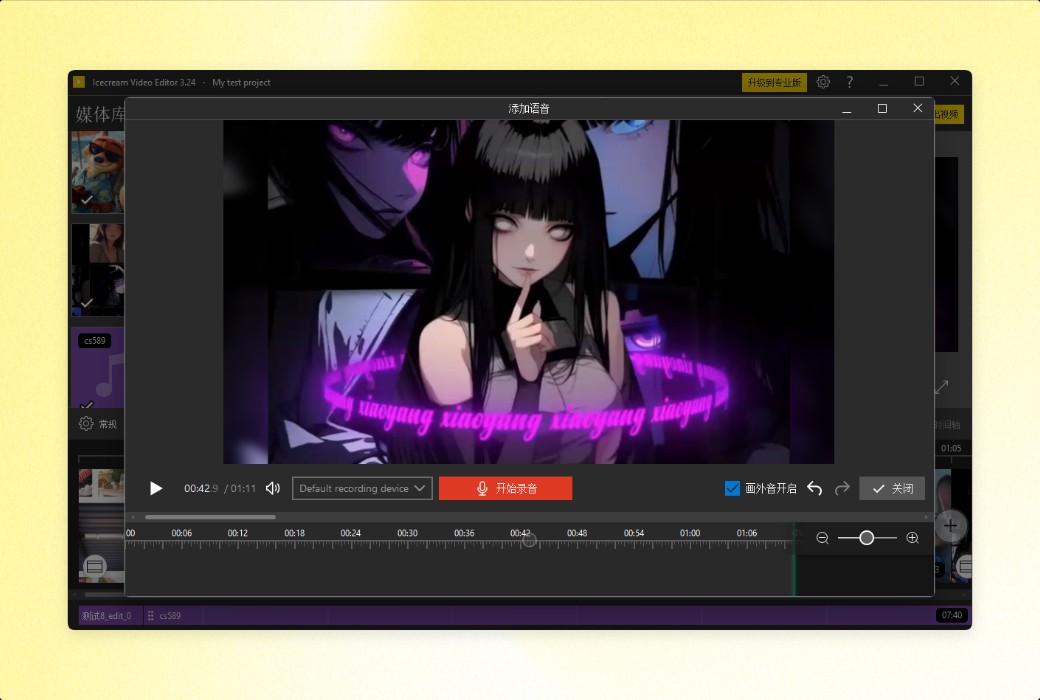Viewport: 1040px width, 700px height.
Task: Click the 常规 settings gear below the media list
Action: point(85,424)
